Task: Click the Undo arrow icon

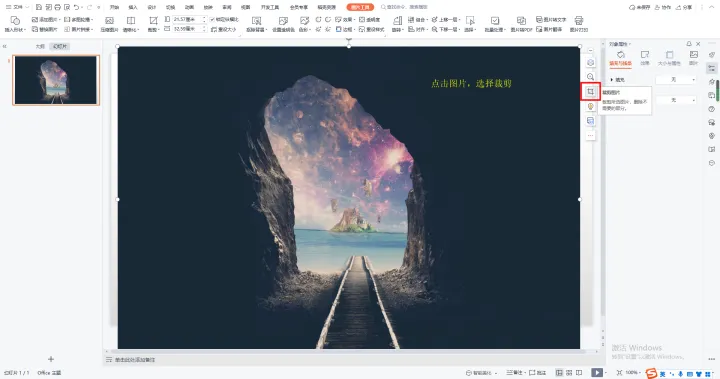Action: [76, 7]
